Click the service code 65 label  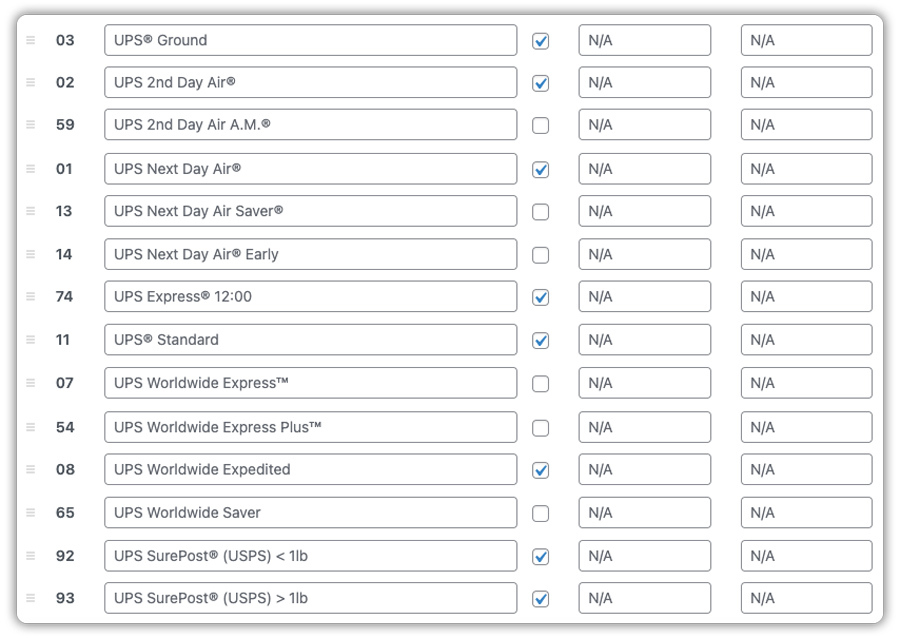65,512
